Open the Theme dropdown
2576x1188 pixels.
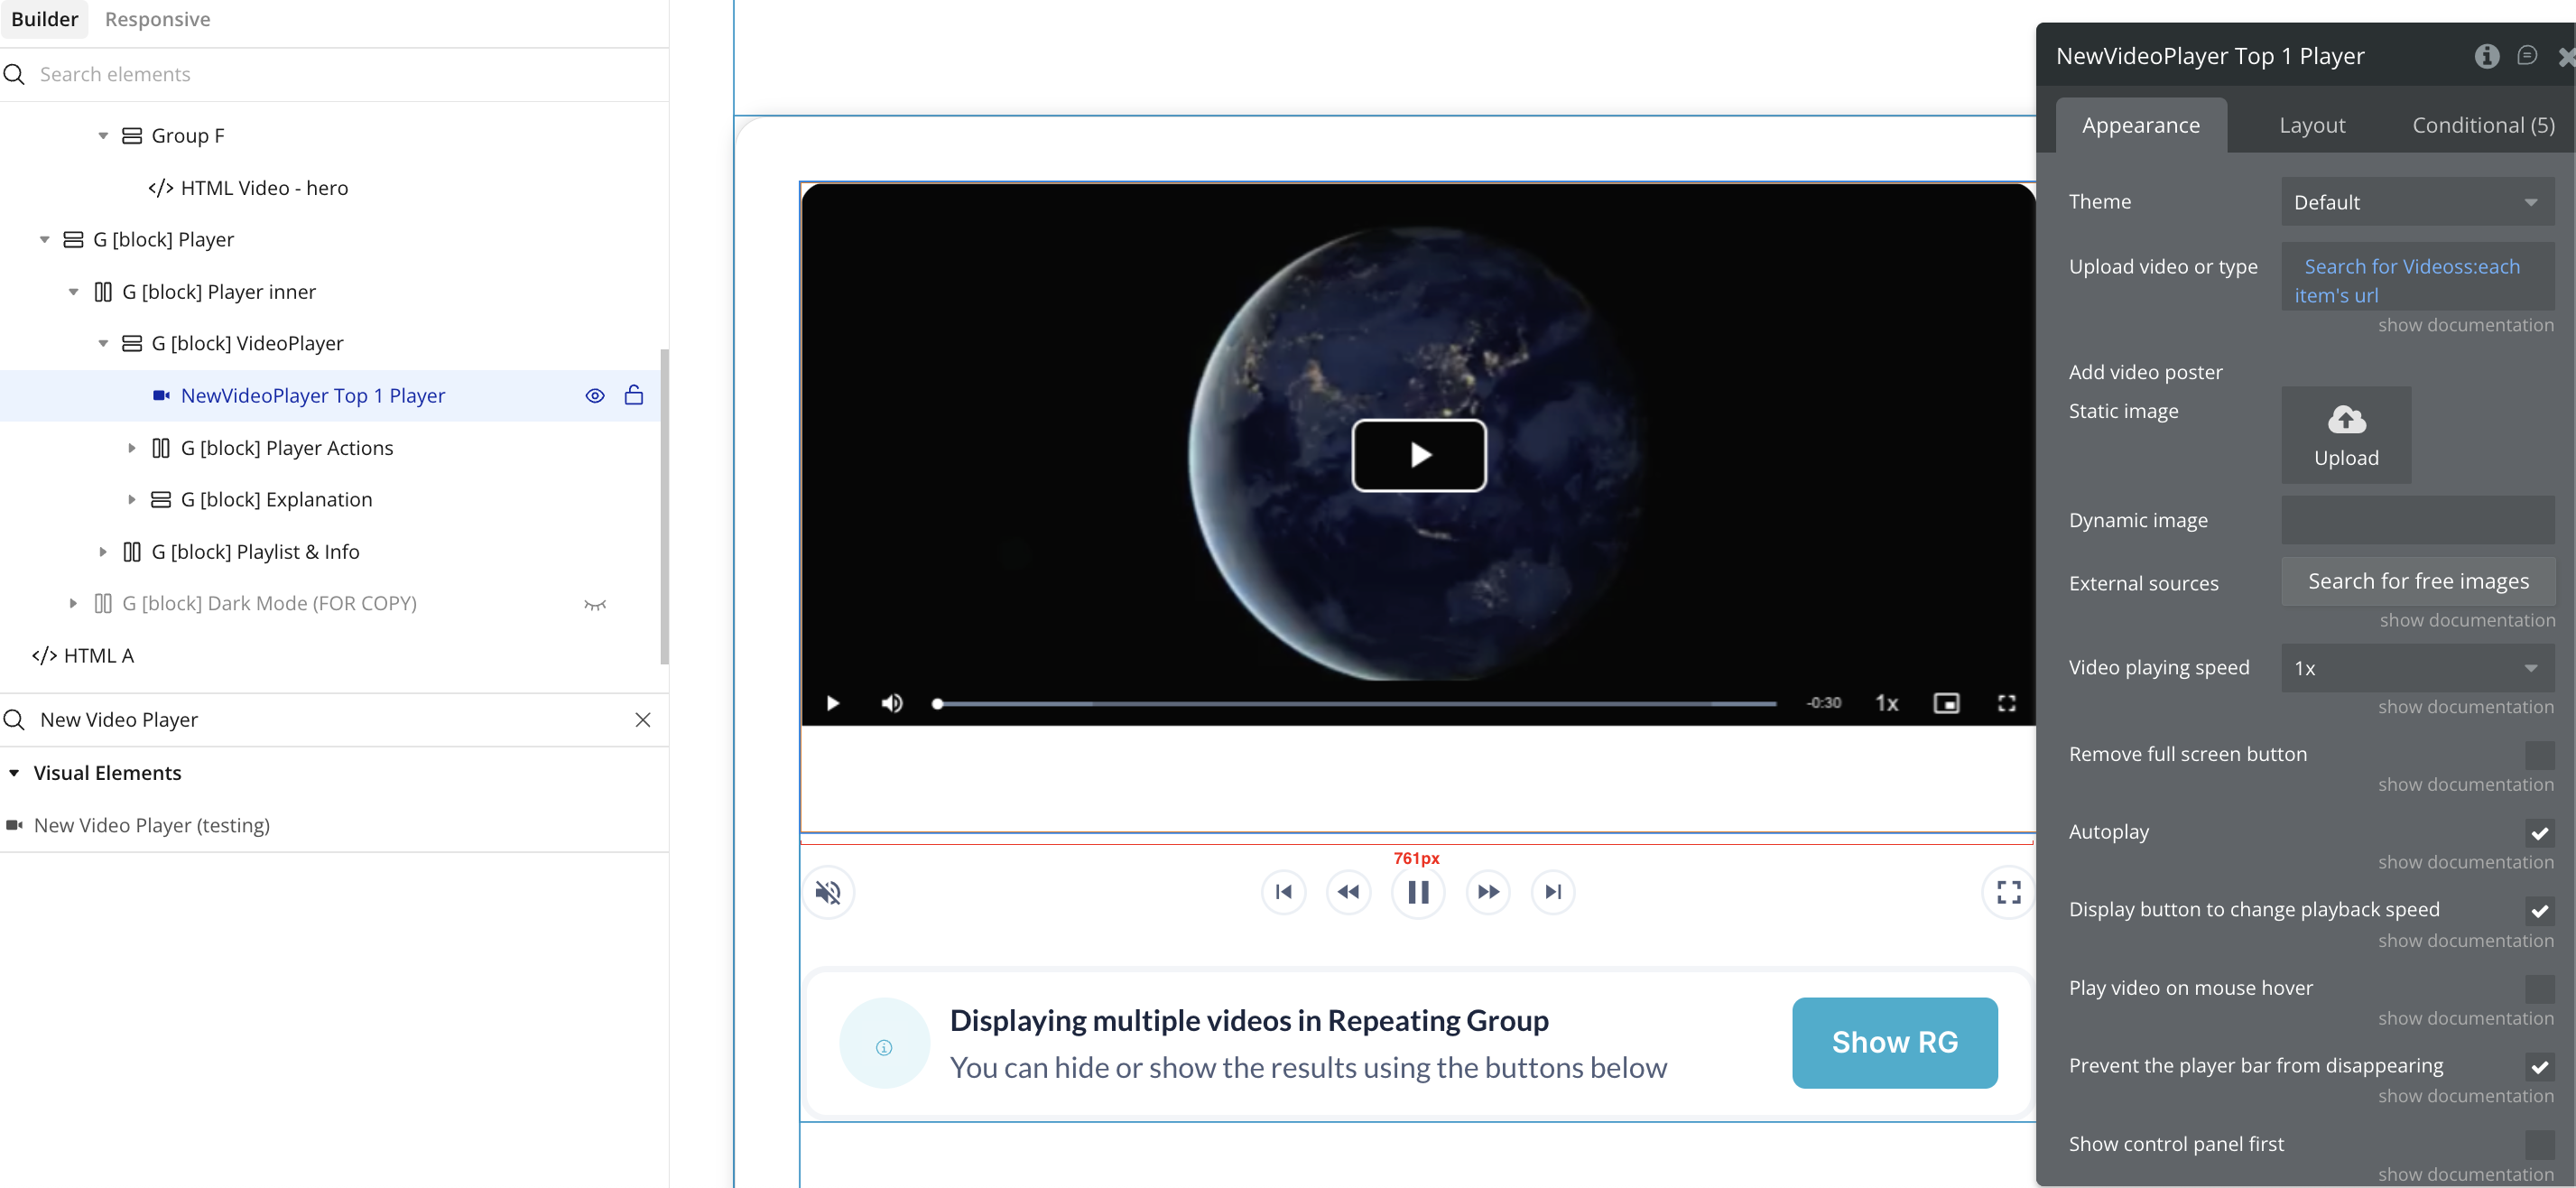(x=2416, y=202)
